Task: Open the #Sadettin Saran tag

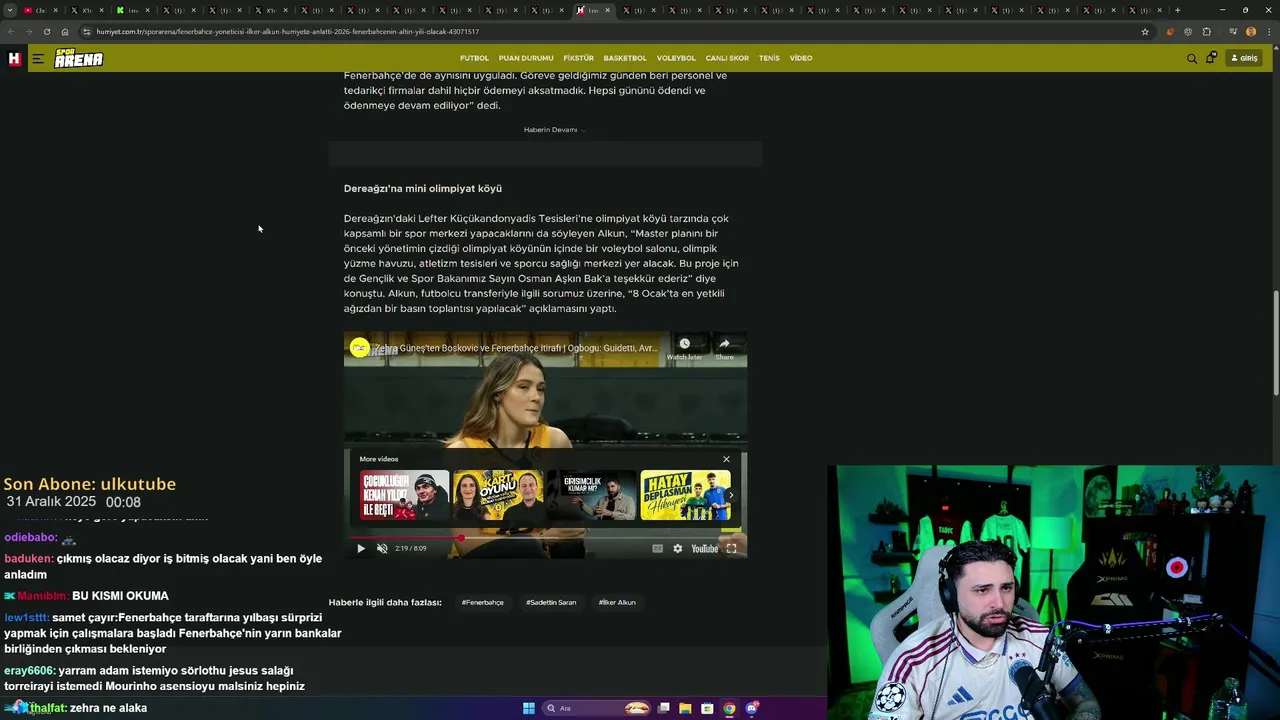Action: (x=551, y=602)
